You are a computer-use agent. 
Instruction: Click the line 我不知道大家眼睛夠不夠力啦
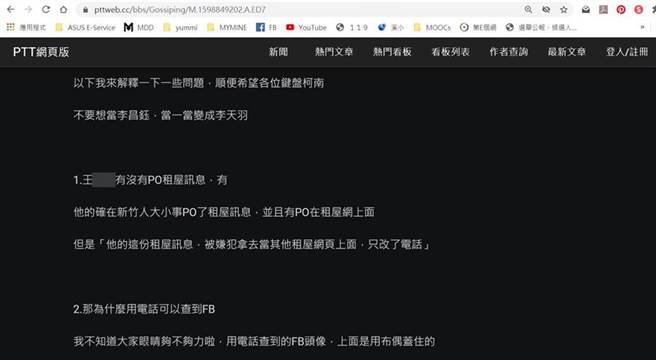point(254,342)
